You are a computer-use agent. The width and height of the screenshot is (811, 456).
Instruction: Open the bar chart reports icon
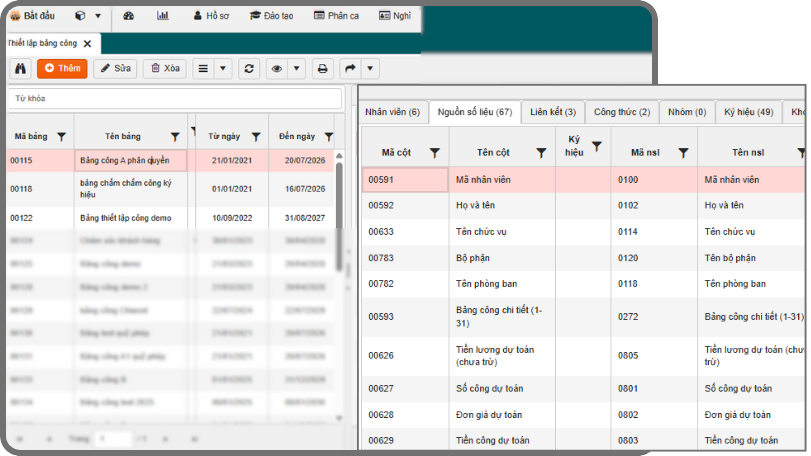162,16
